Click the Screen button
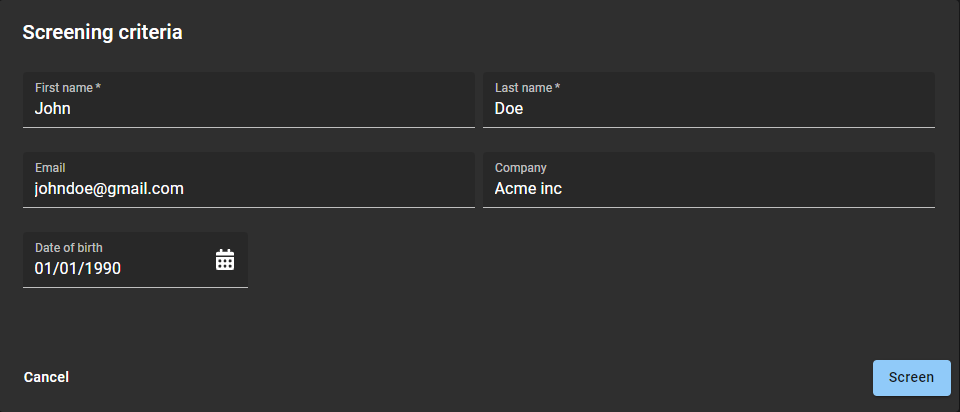 click(x=911, y=378)
